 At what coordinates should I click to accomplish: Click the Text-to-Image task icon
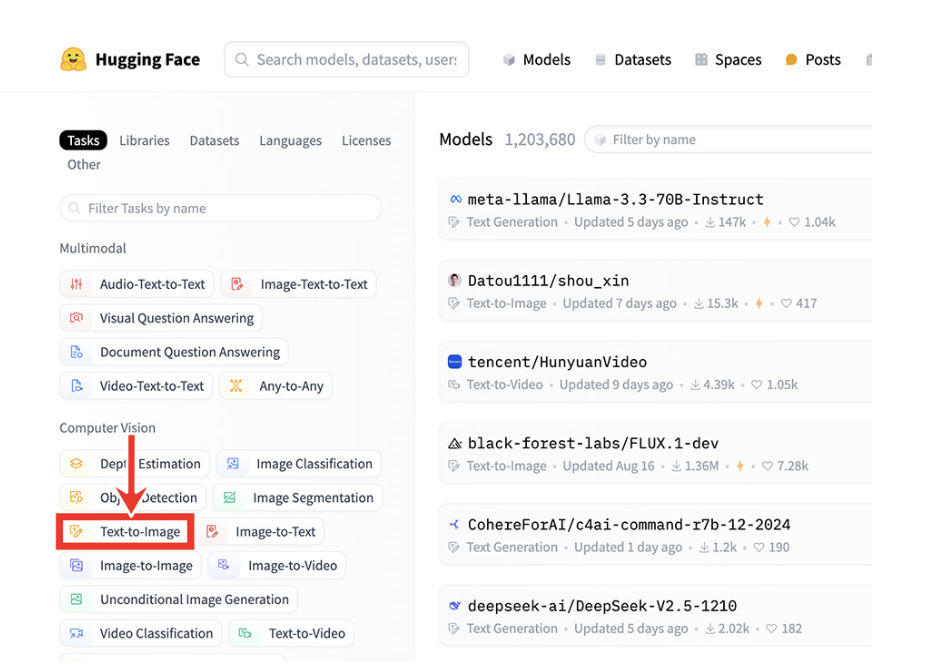point(77,531)
